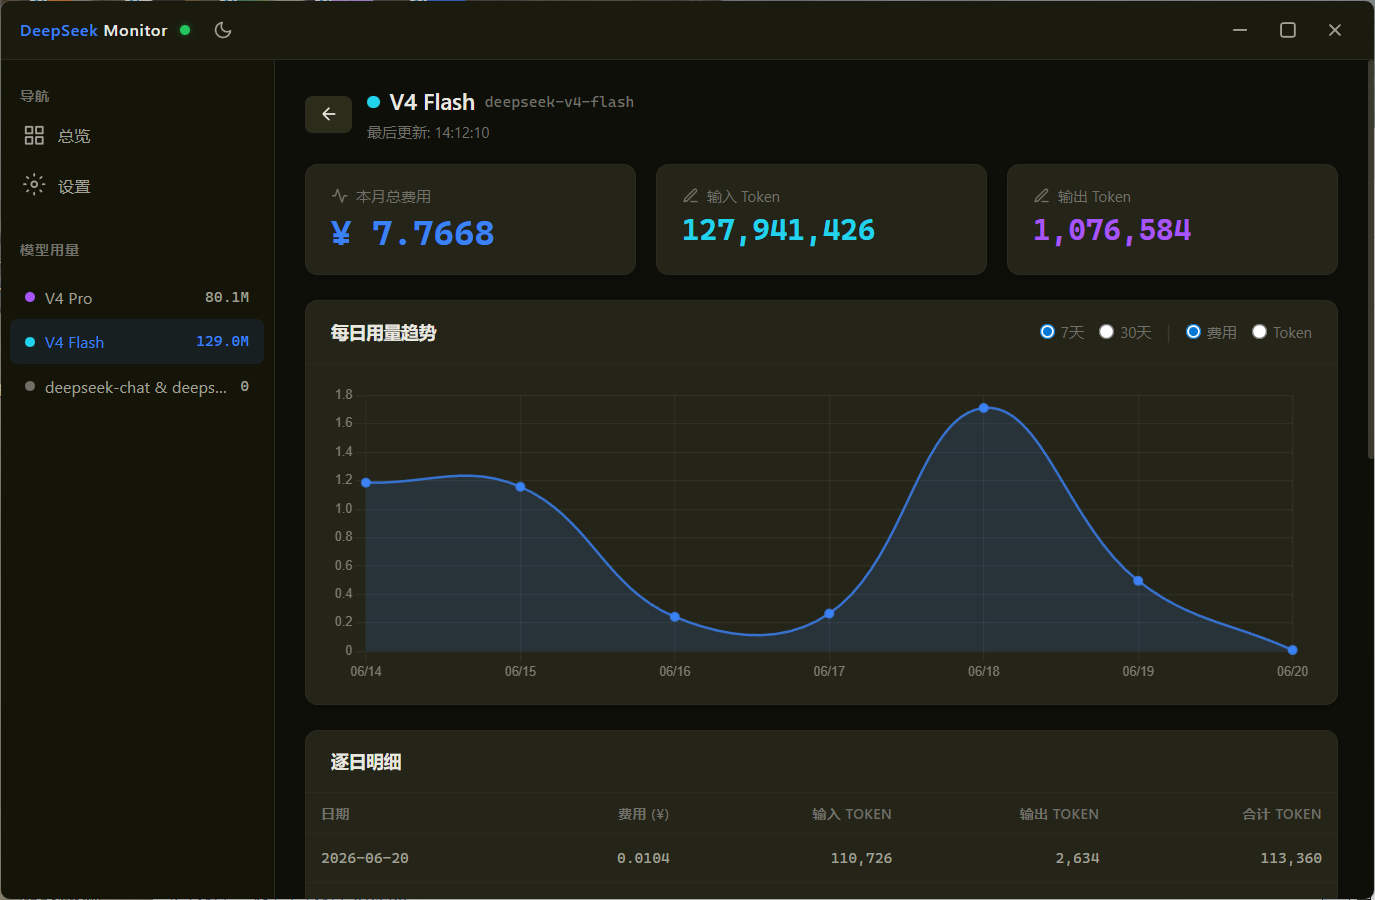
Task: Open 总览 via its grid icon
Action: pos(34,135)
